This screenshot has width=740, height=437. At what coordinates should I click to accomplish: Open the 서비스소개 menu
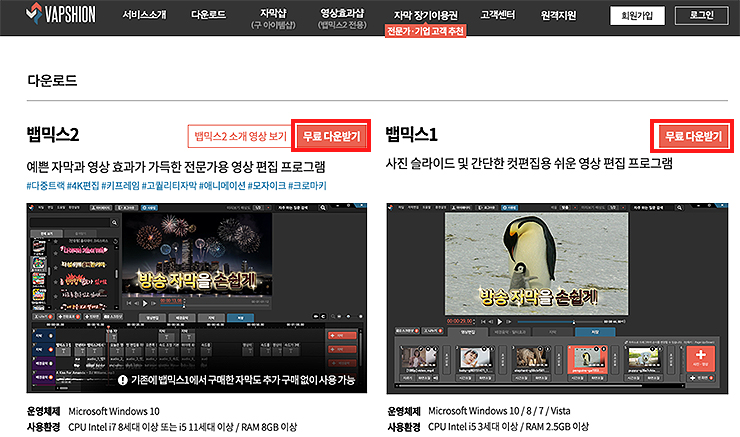coord(144,15)
